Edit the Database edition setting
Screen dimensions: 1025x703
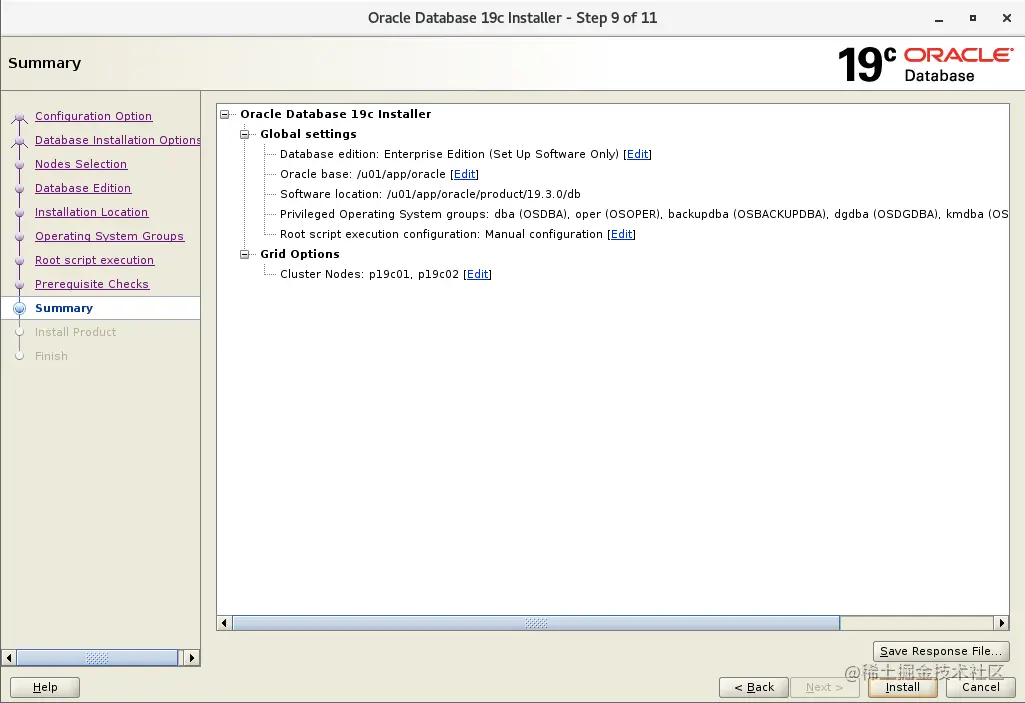(637, 154)
